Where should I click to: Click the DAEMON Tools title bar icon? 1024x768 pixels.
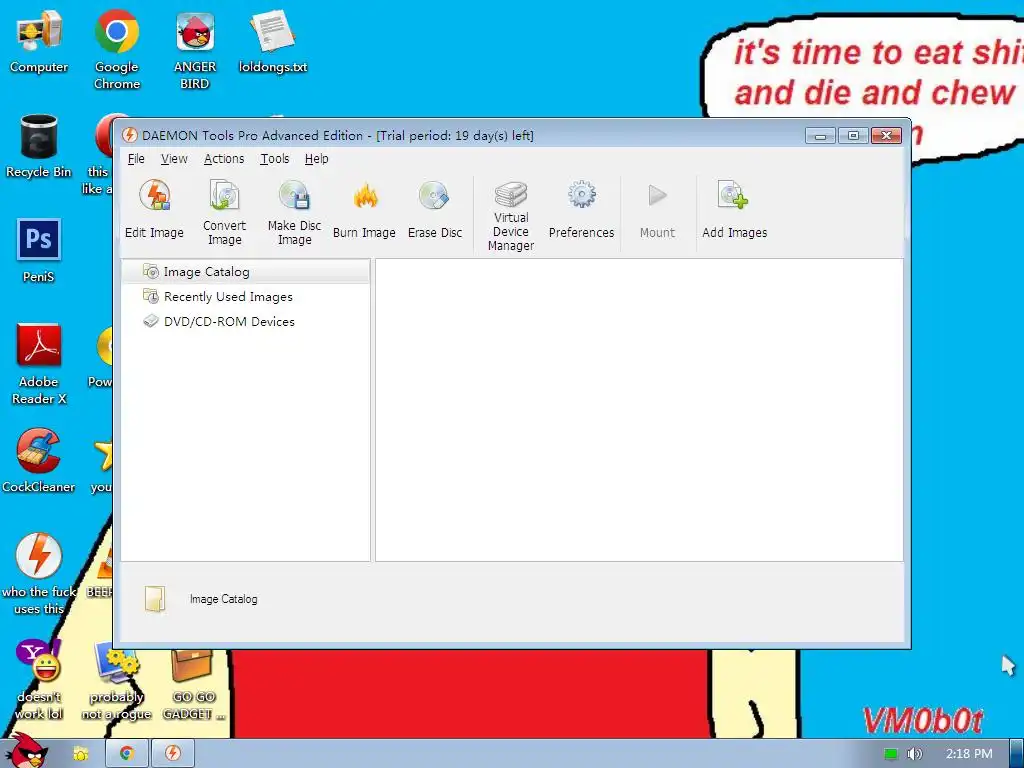(x=130, y=135)
